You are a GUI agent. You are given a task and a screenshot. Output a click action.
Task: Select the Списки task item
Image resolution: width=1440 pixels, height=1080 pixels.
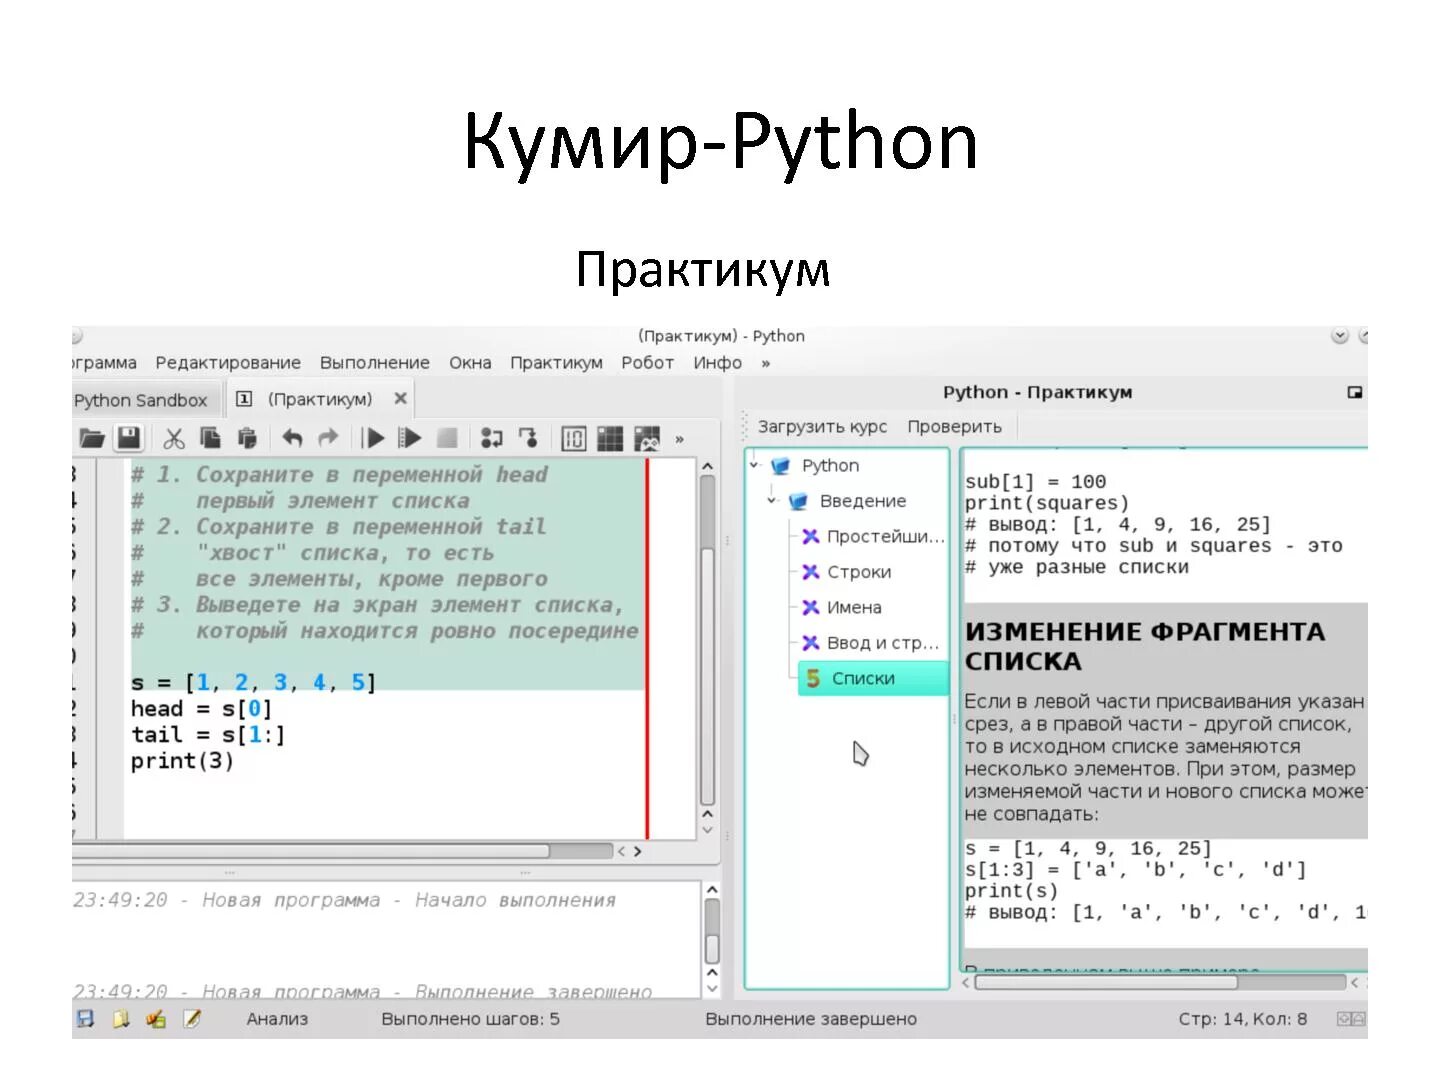(x=873, y=678)
